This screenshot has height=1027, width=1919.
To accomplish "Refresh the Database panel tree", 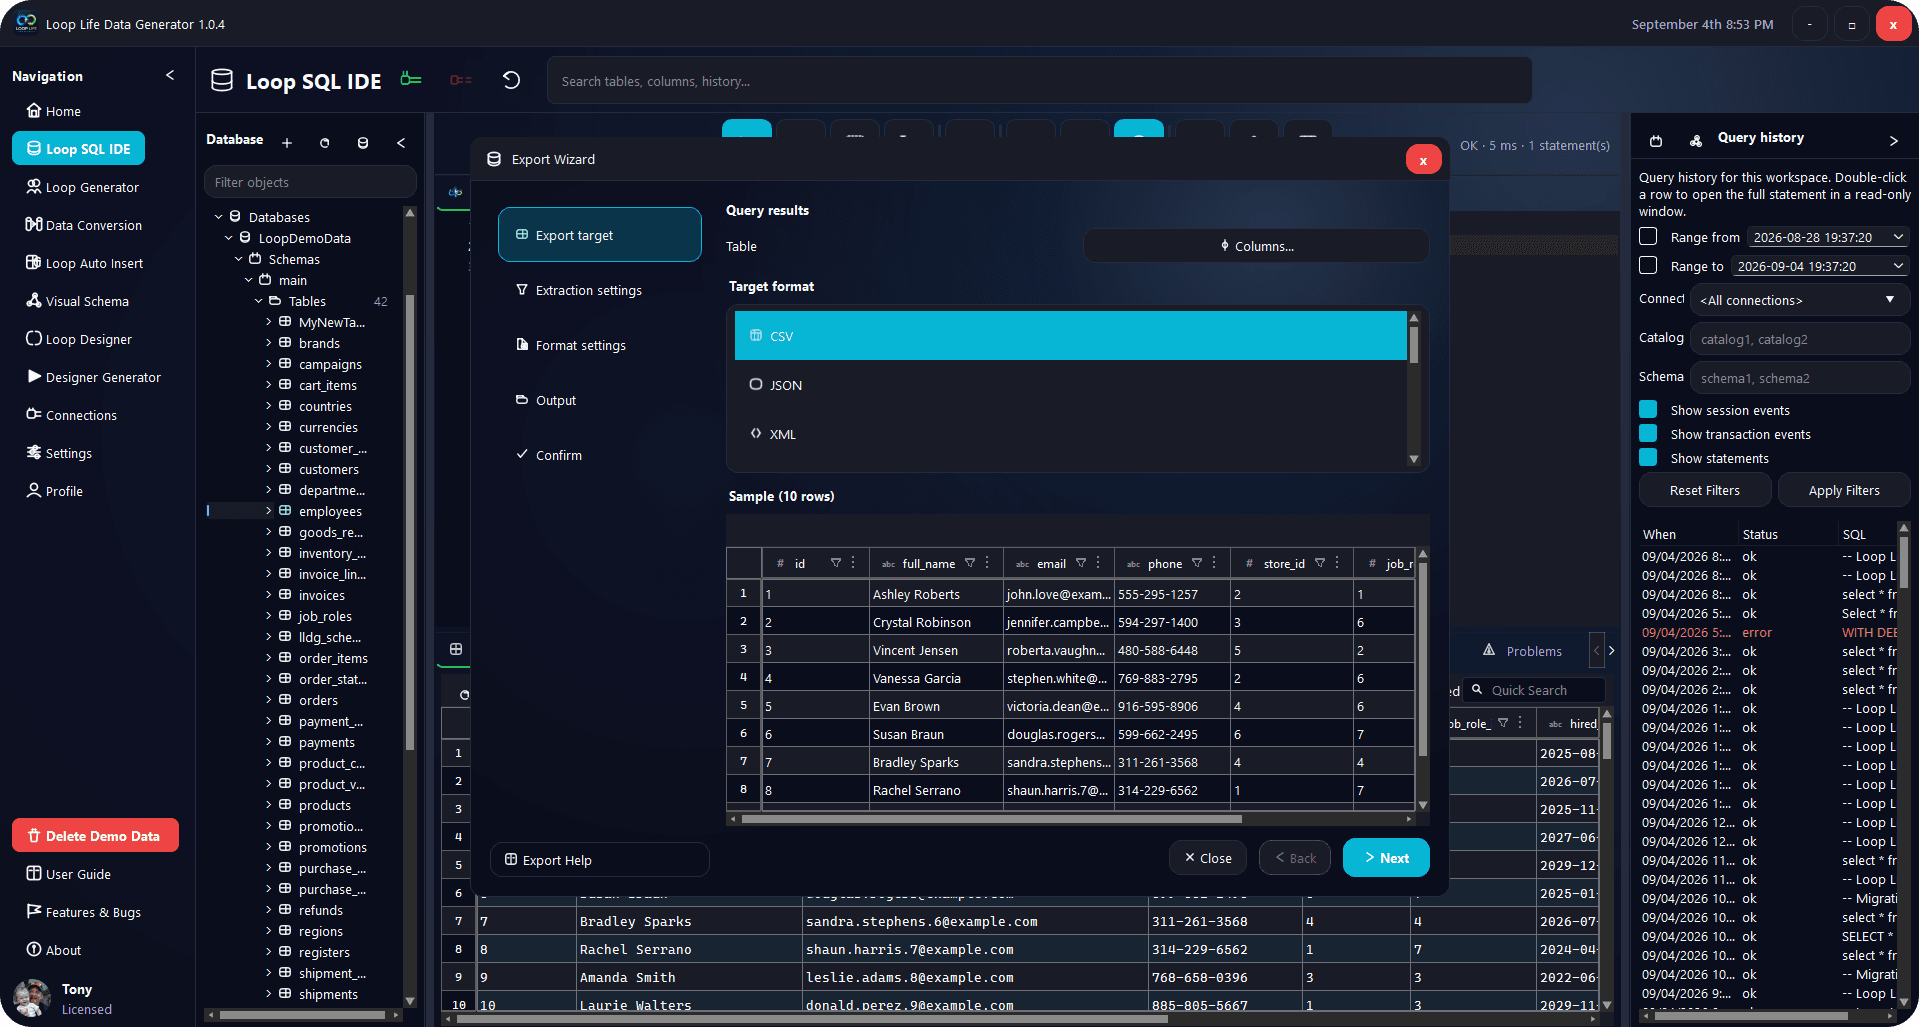I will click(x=324, y=143).
